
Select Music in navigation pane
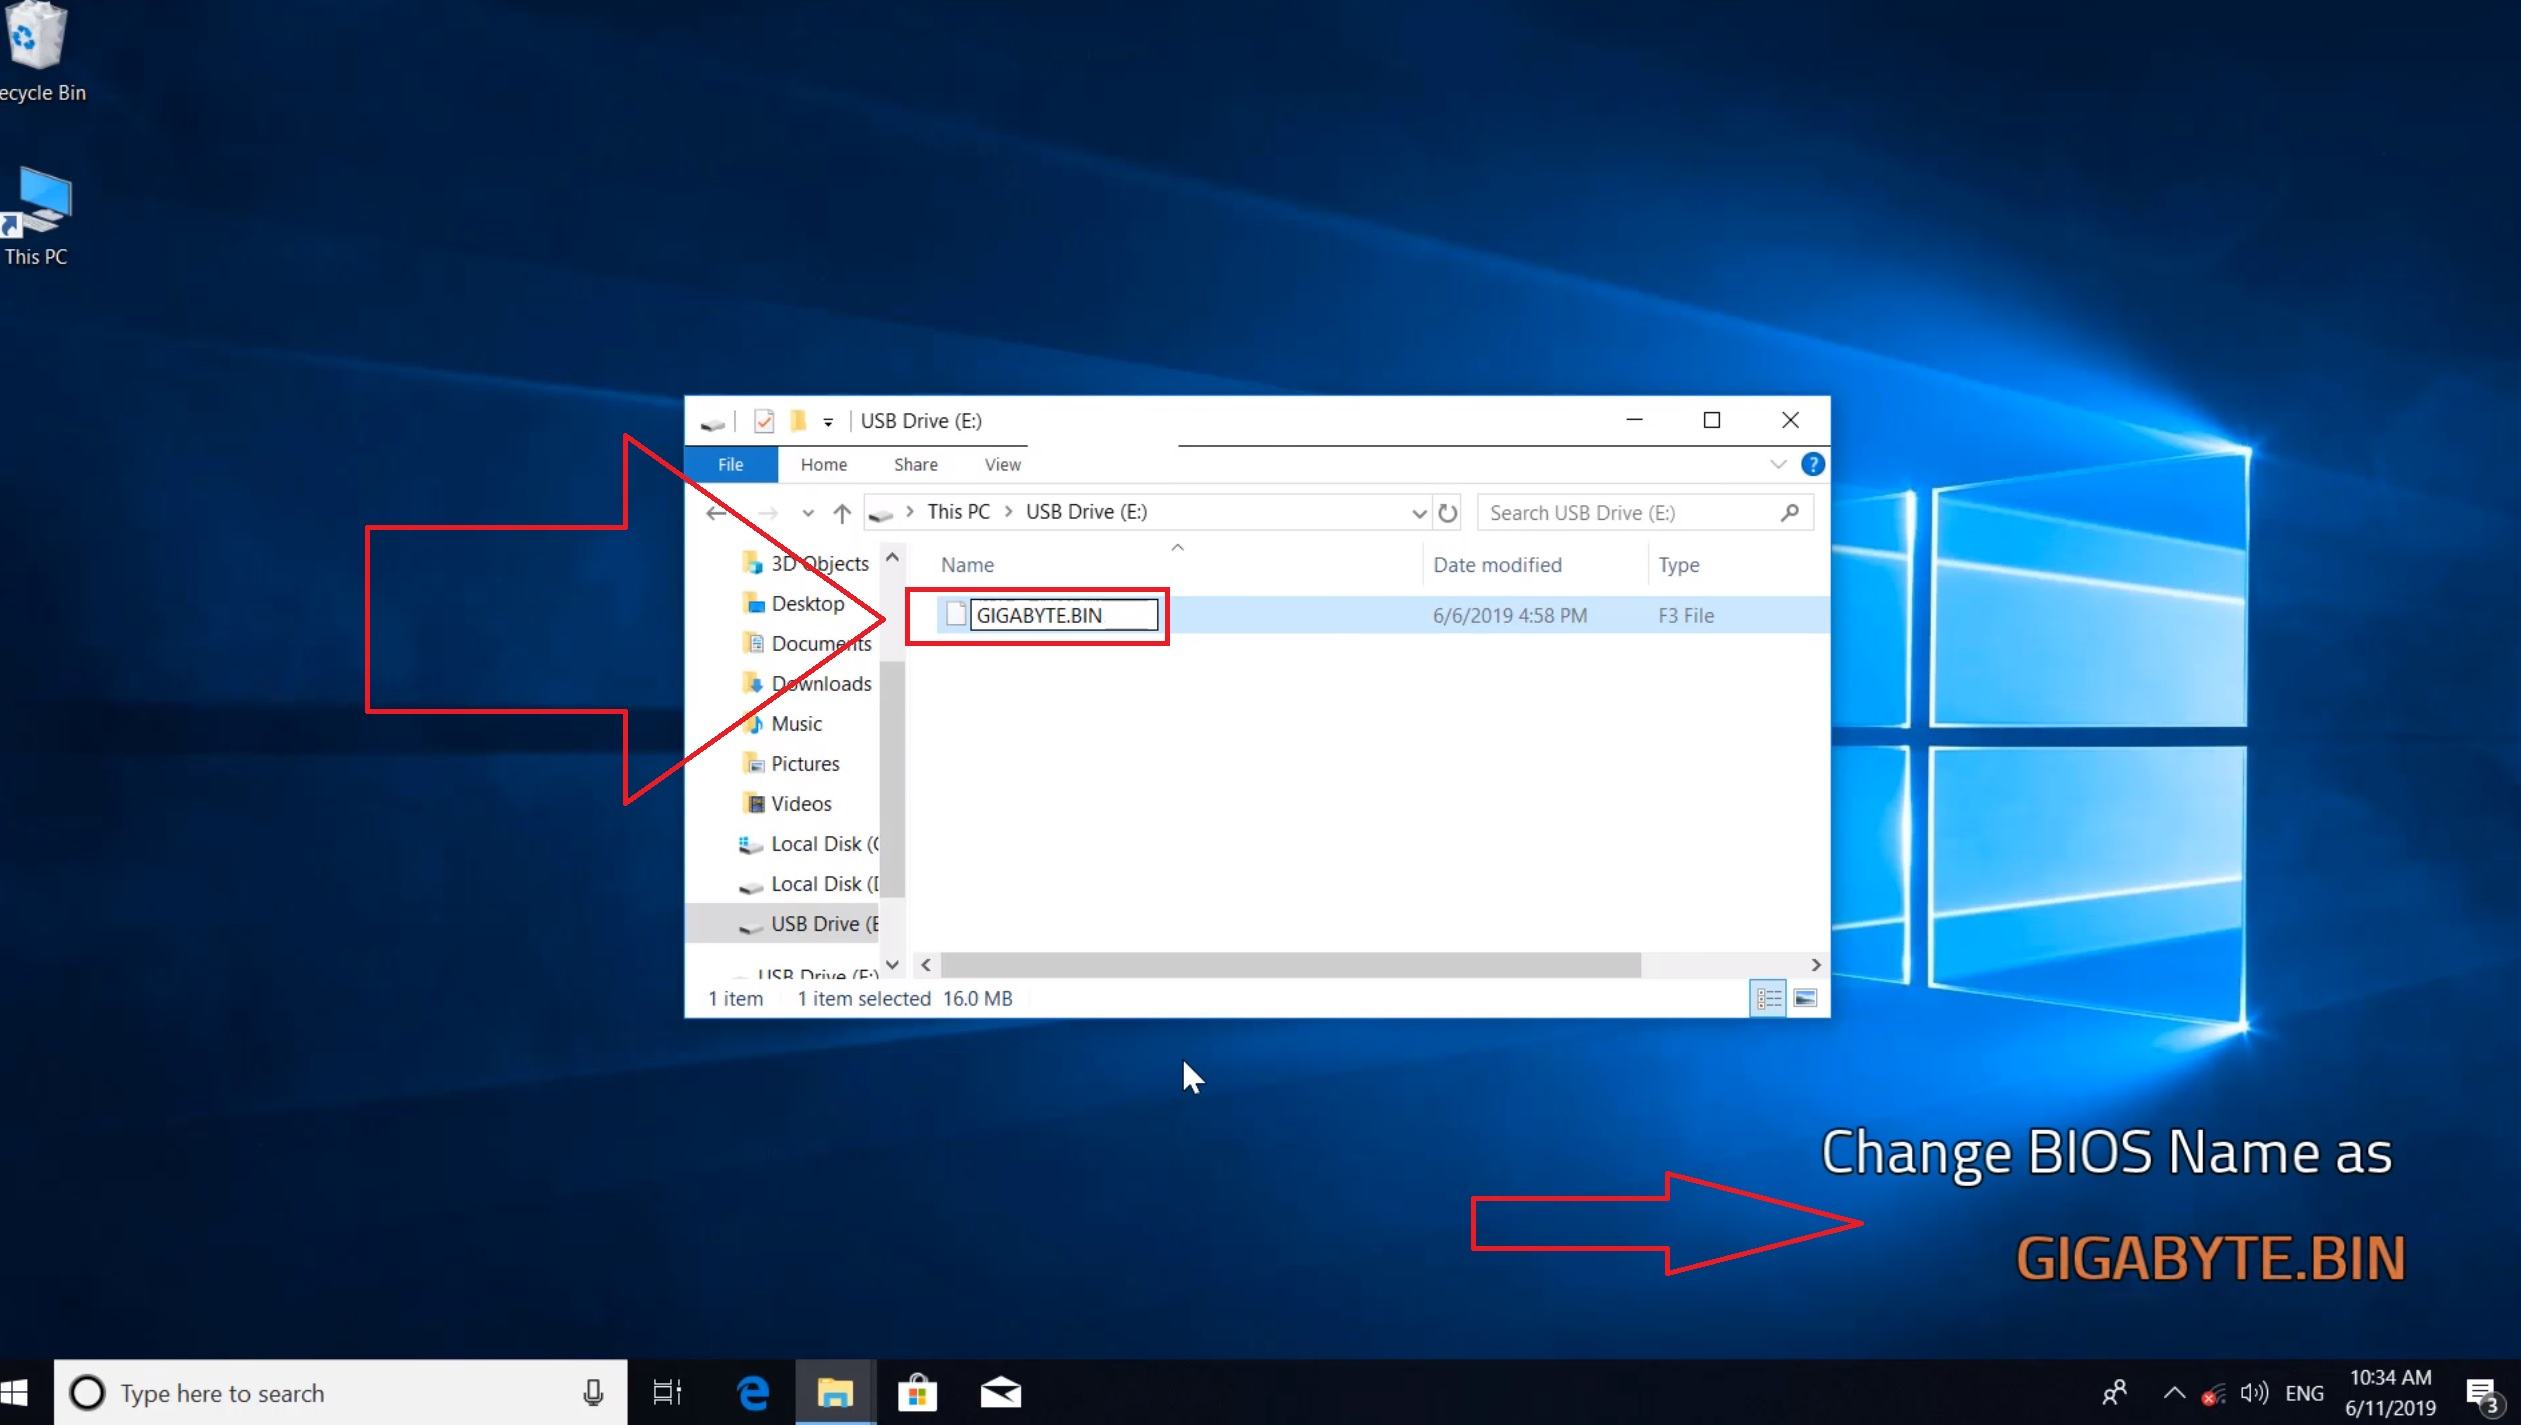(x=782, y=724)
